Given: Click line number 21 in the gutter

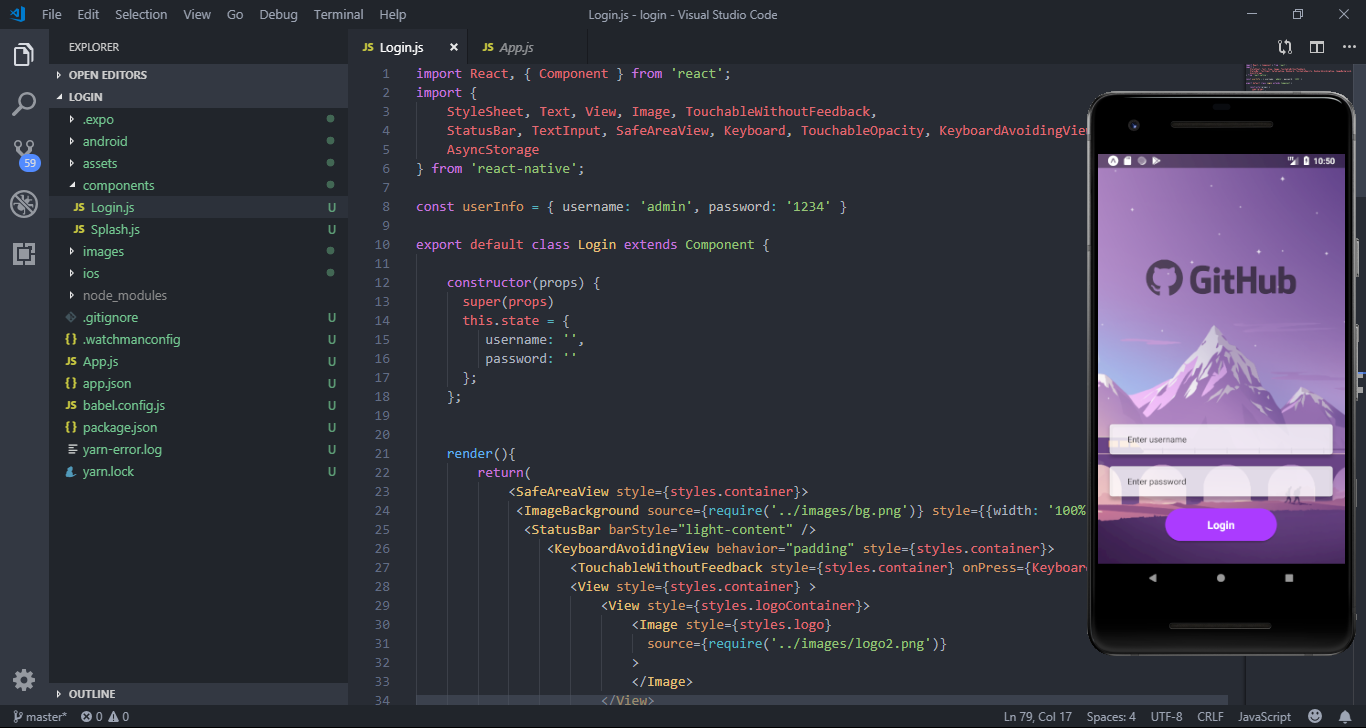Looking at the screenshot, I should point(382,453).
